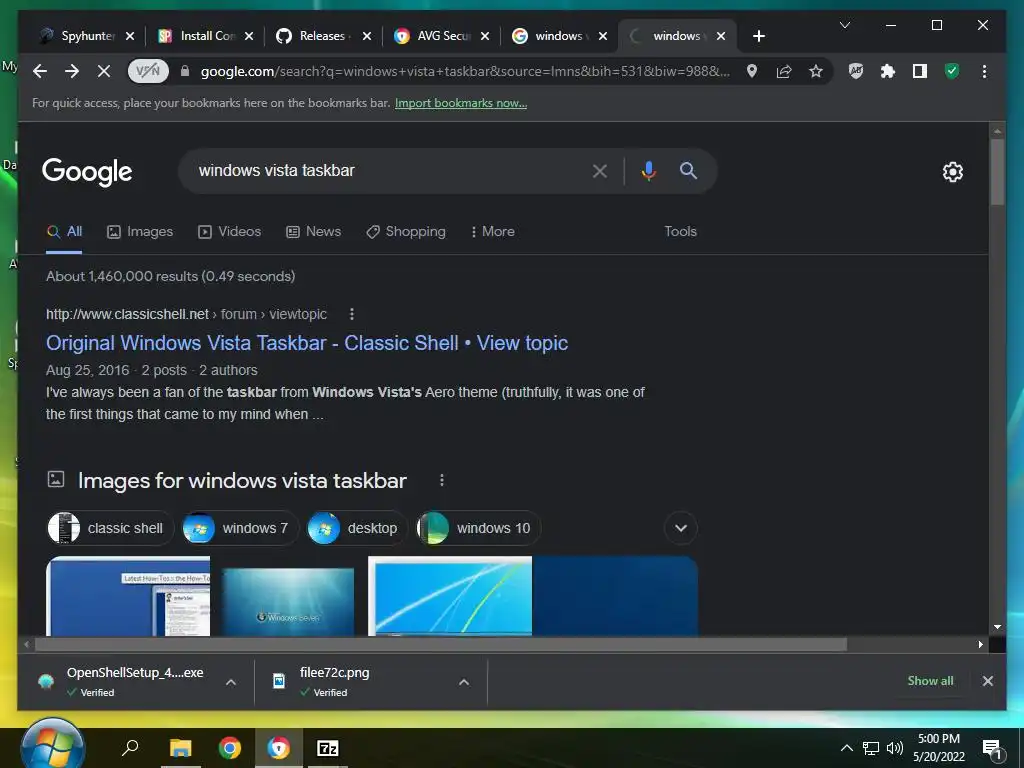Open the three-dot menu beside classicshell.net result

352,314
